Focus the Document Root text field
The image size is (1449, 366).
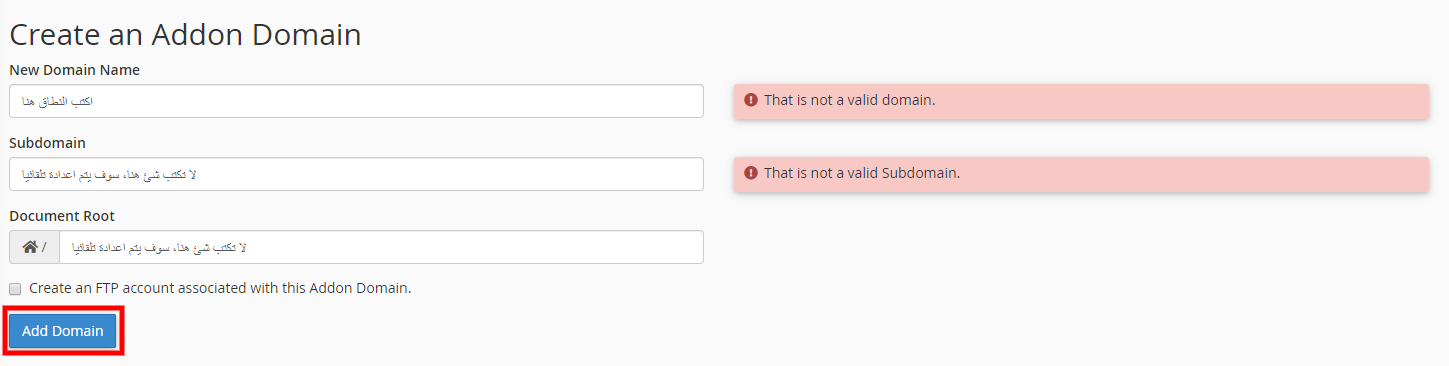pos(381,247)
